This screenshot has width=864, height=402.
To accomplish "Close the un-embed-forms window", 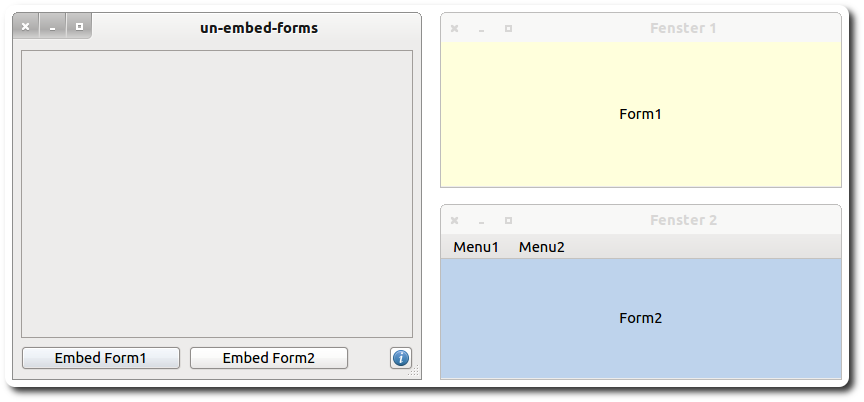I will point(26,27).
